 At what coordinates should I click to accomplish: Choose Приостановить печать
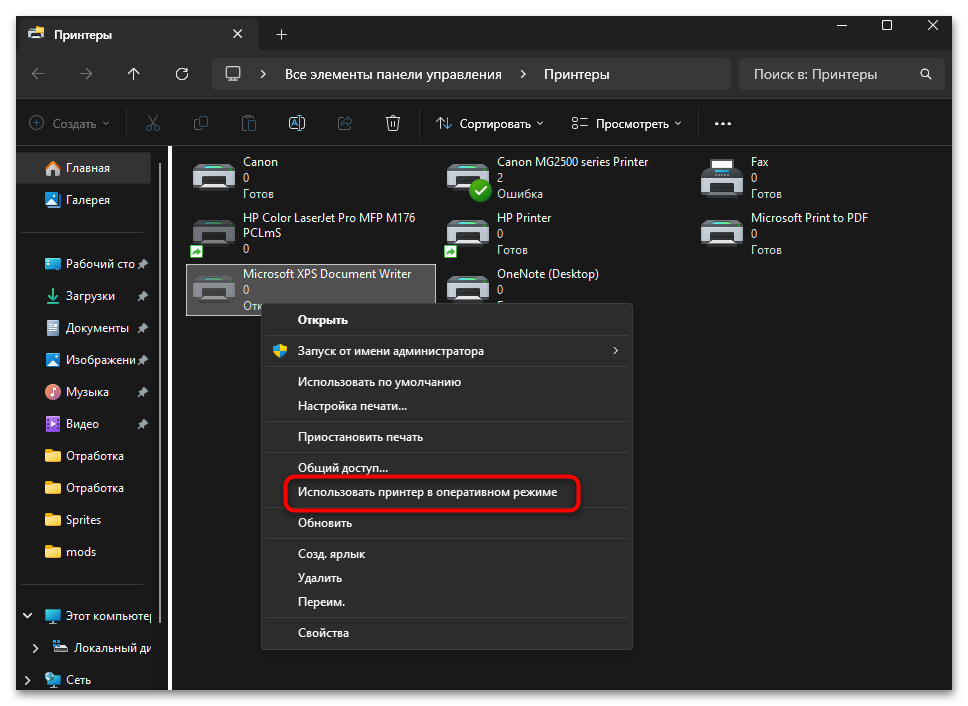click(447, 437)
